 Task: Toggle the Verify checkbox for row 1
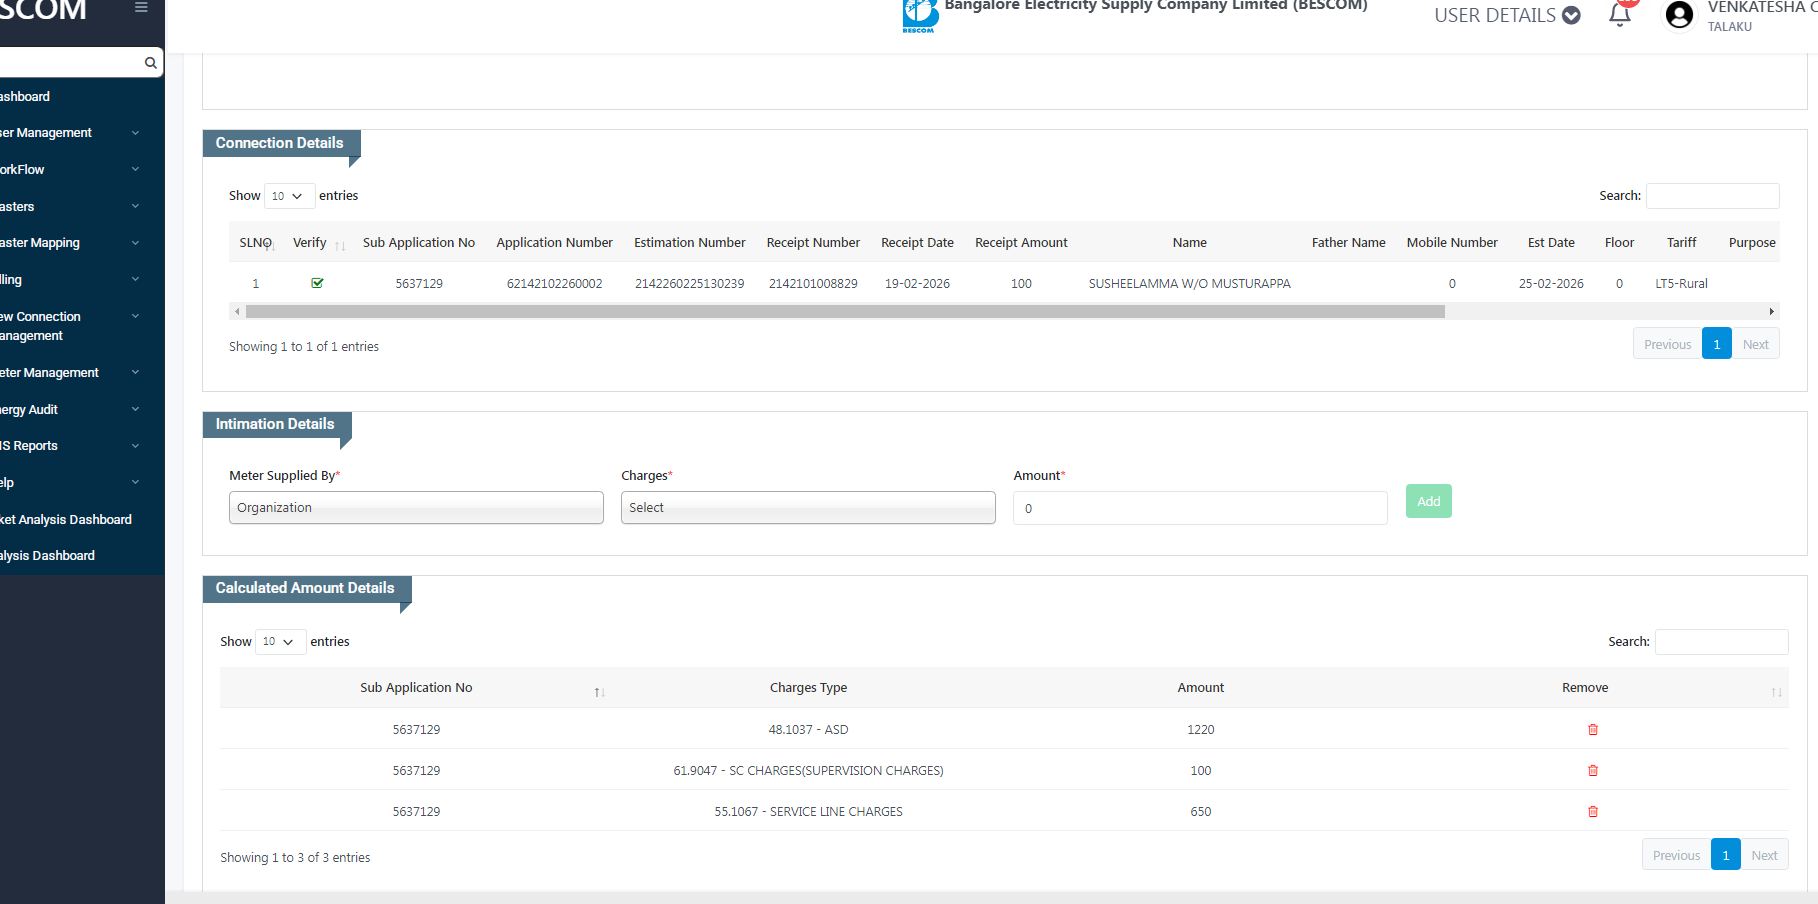click(x=317, y=283)
